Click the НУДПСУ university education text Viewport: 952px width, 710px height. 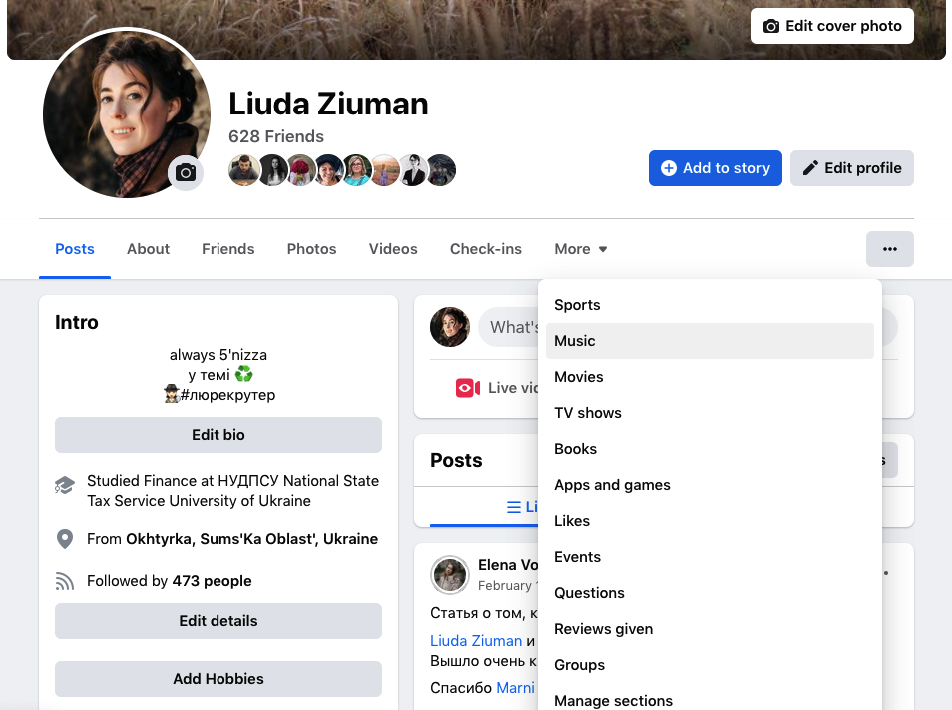point(233,491)
